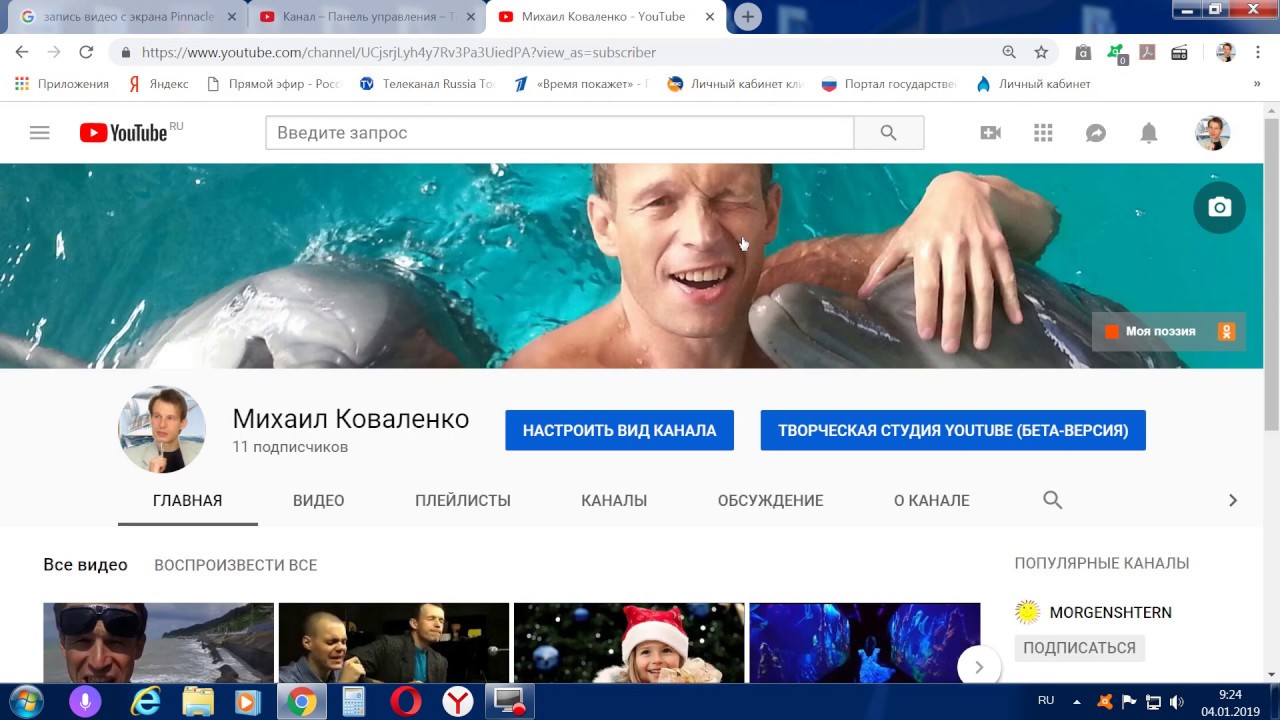Screen dimensions: 1280x720
Task: Open Opera from taskbar
Action: (406, 702)
